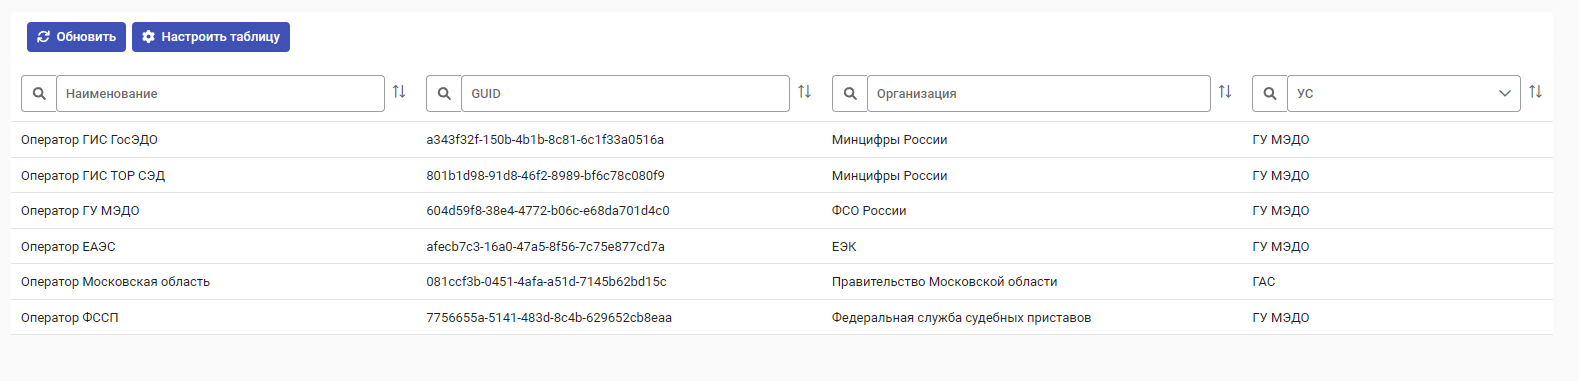This screenshot has height=381, width=1579.
Task: Sort table by GUID column
Action: [804, 92]
